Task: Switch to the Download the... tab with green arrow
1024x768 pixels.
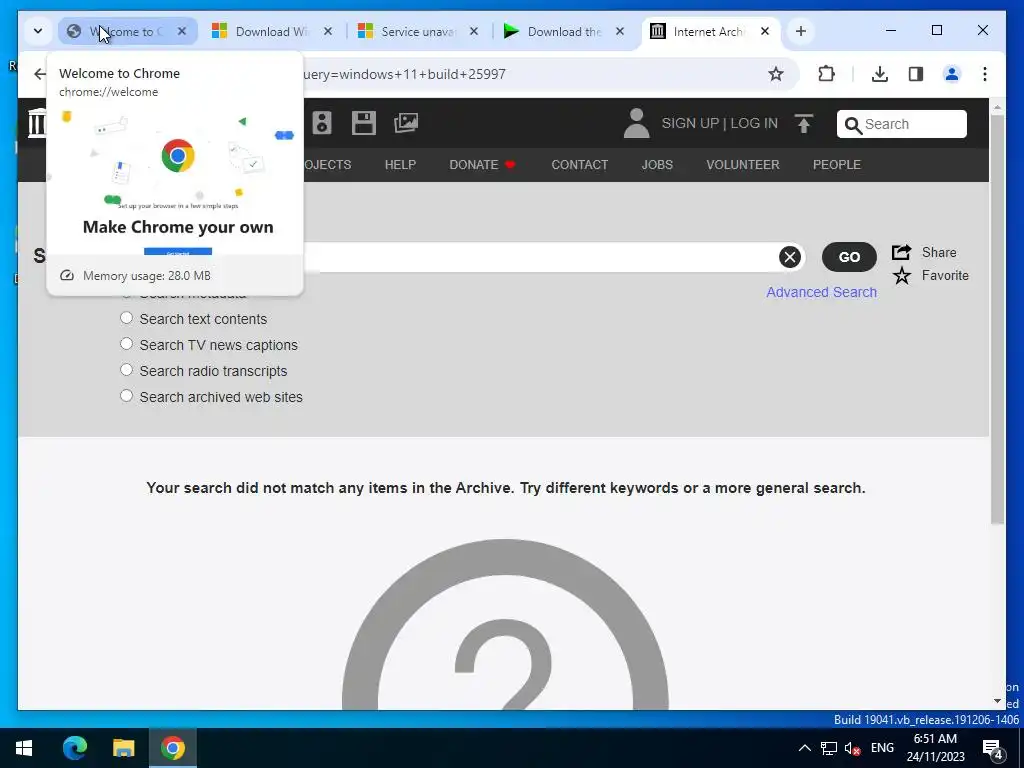Action: [x=564, y=31]
